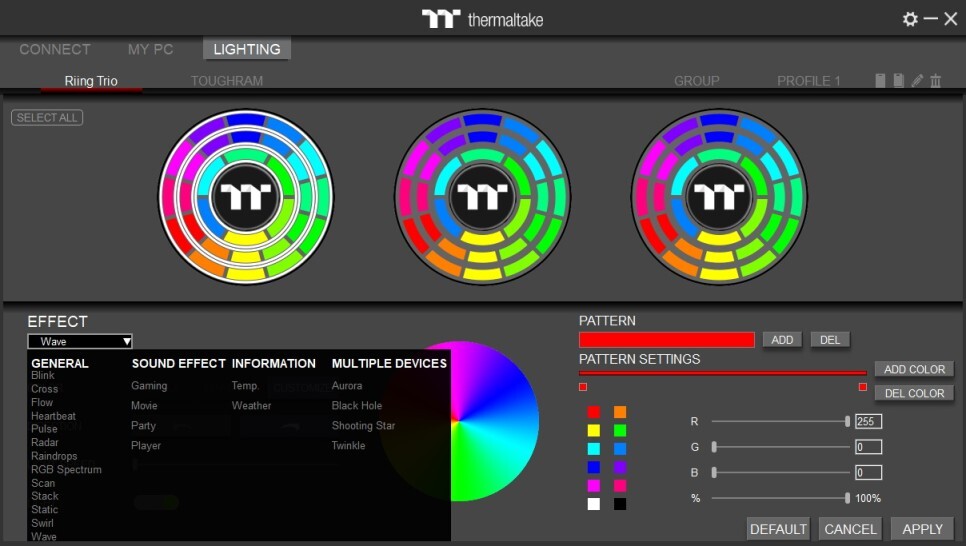
Task: Select the Aurora multiple-device effect
Action: [347, 386]
